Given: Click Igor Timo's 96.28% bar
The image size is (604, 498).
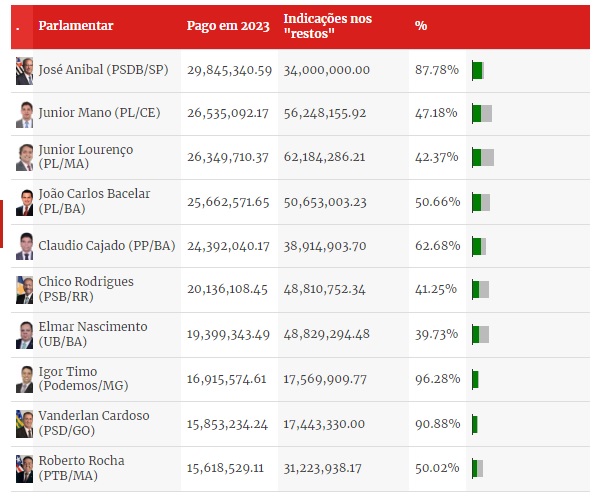Looking at the screenshot, I should pyautogui.click(x=476, y=379).
